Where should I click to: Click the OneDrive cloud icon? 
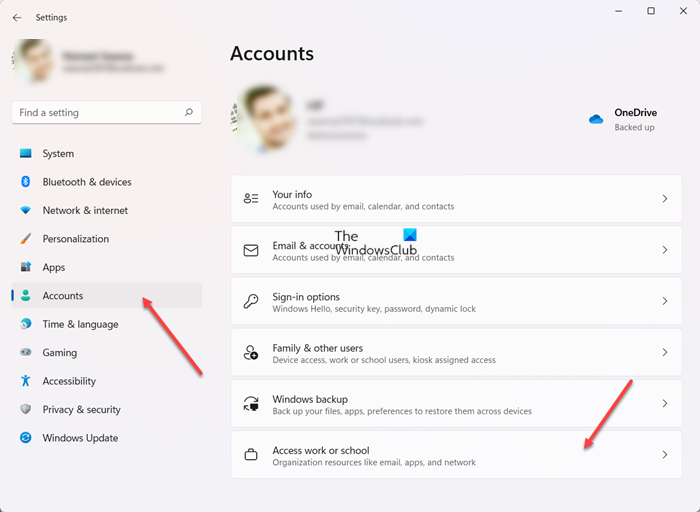pyautogui.click(x=596, y=119)
